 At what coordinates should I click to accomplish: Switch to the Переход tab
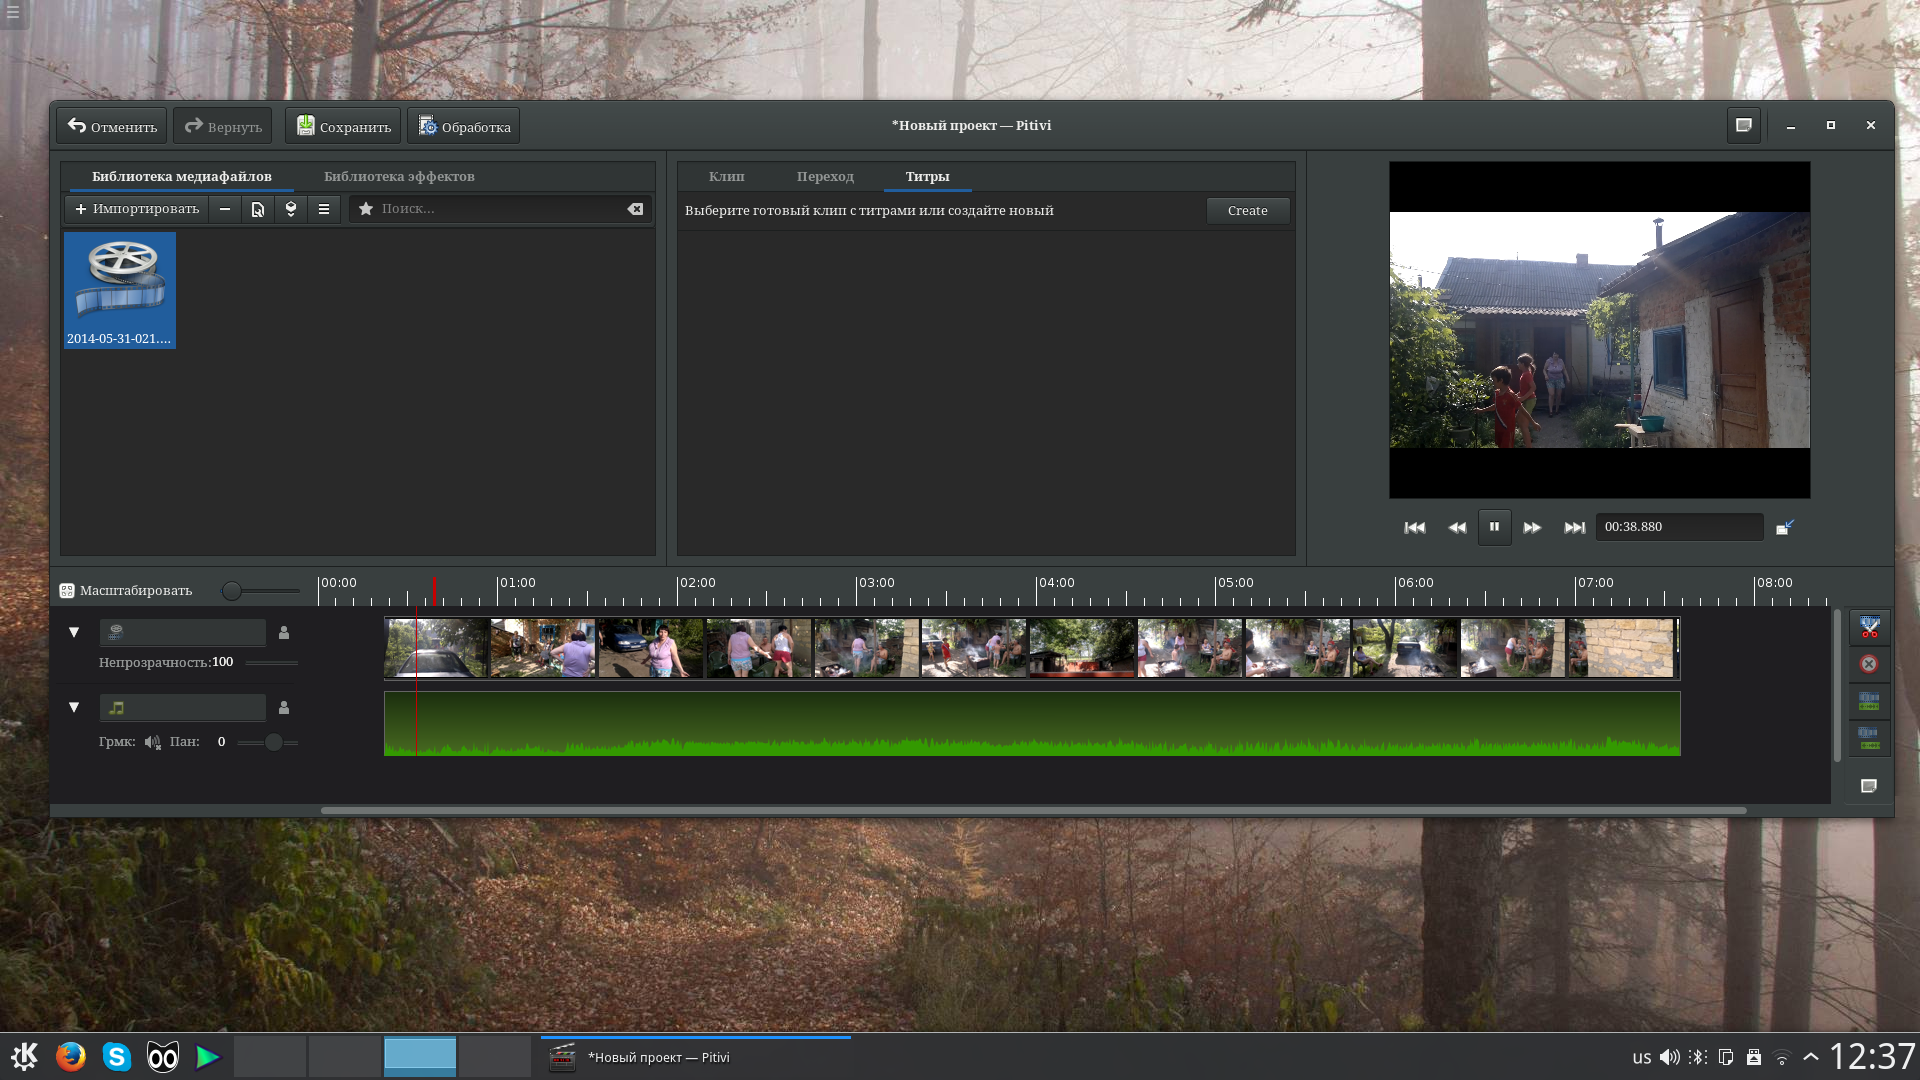(x=825, y=177)
